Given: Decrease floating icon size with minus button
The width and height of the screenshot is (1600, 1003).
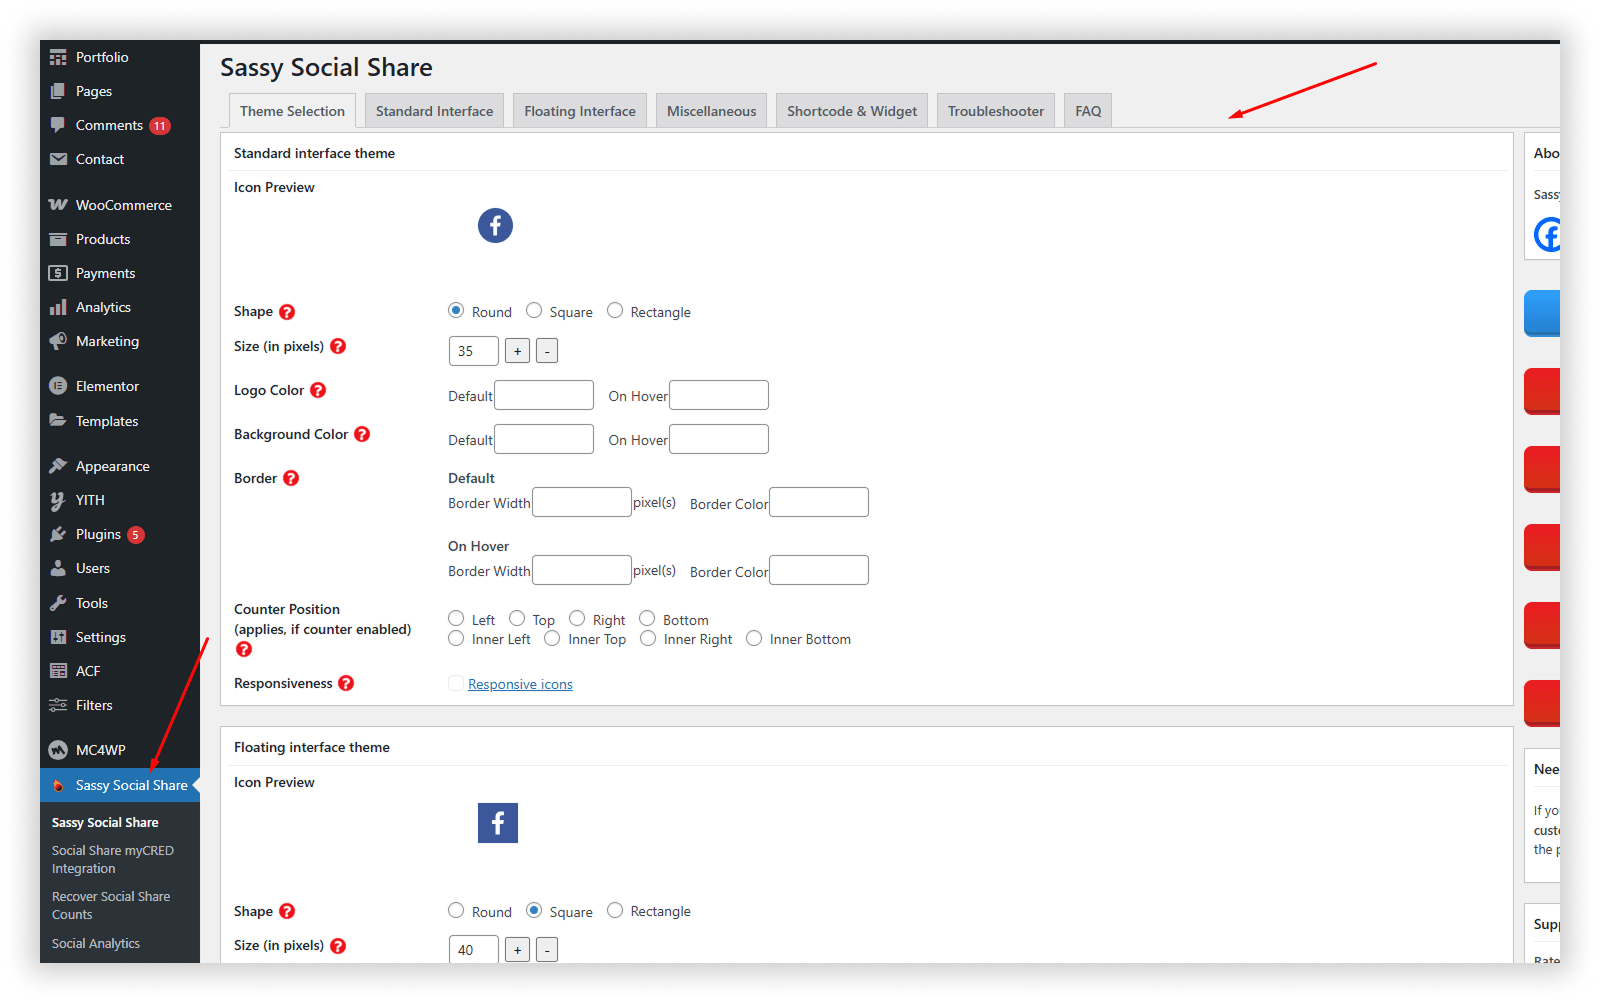Looking at the screenshot, I should point(547,950).
